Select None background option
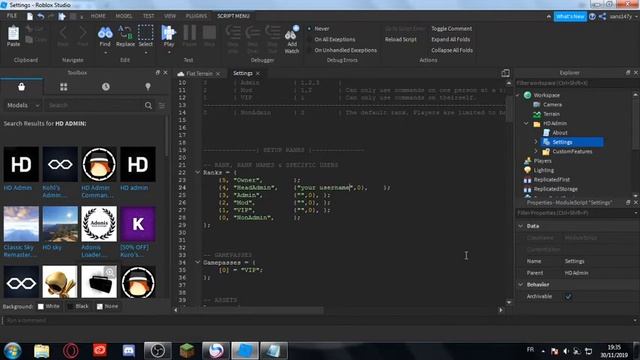This screenshot has width=640, height=360. pyautogui.click(x=107, y=306)
